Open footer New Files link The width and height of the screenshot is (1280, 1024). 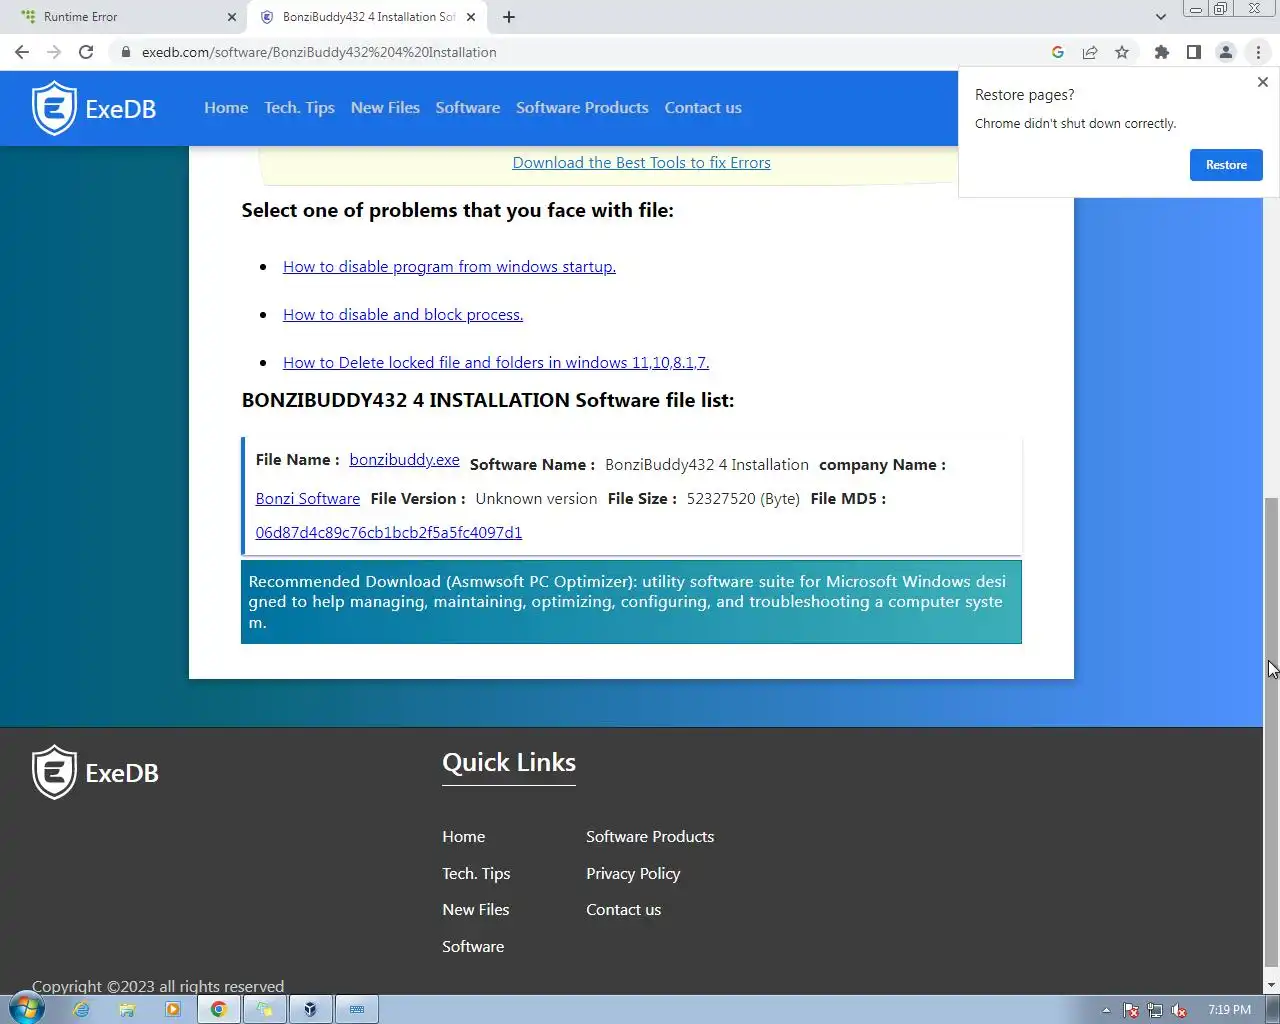click(476, 910)
